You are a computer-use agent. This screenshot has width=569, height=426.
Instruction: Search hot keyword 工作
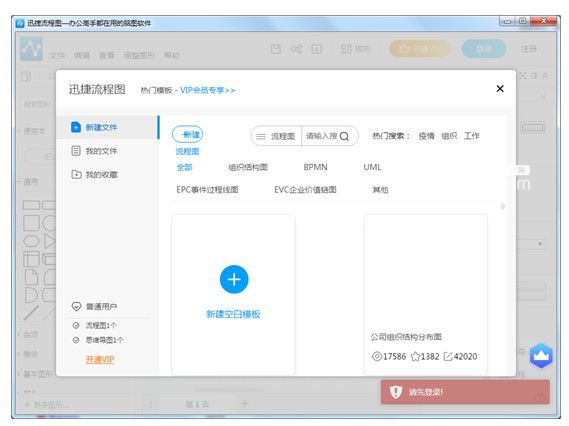(x=471, y=136)
